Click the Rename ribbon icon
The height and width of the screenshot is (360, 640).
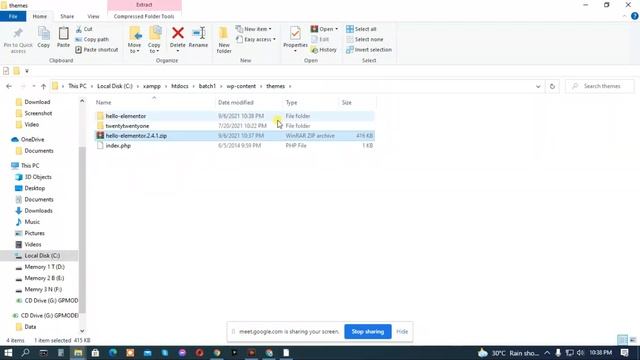198,38
